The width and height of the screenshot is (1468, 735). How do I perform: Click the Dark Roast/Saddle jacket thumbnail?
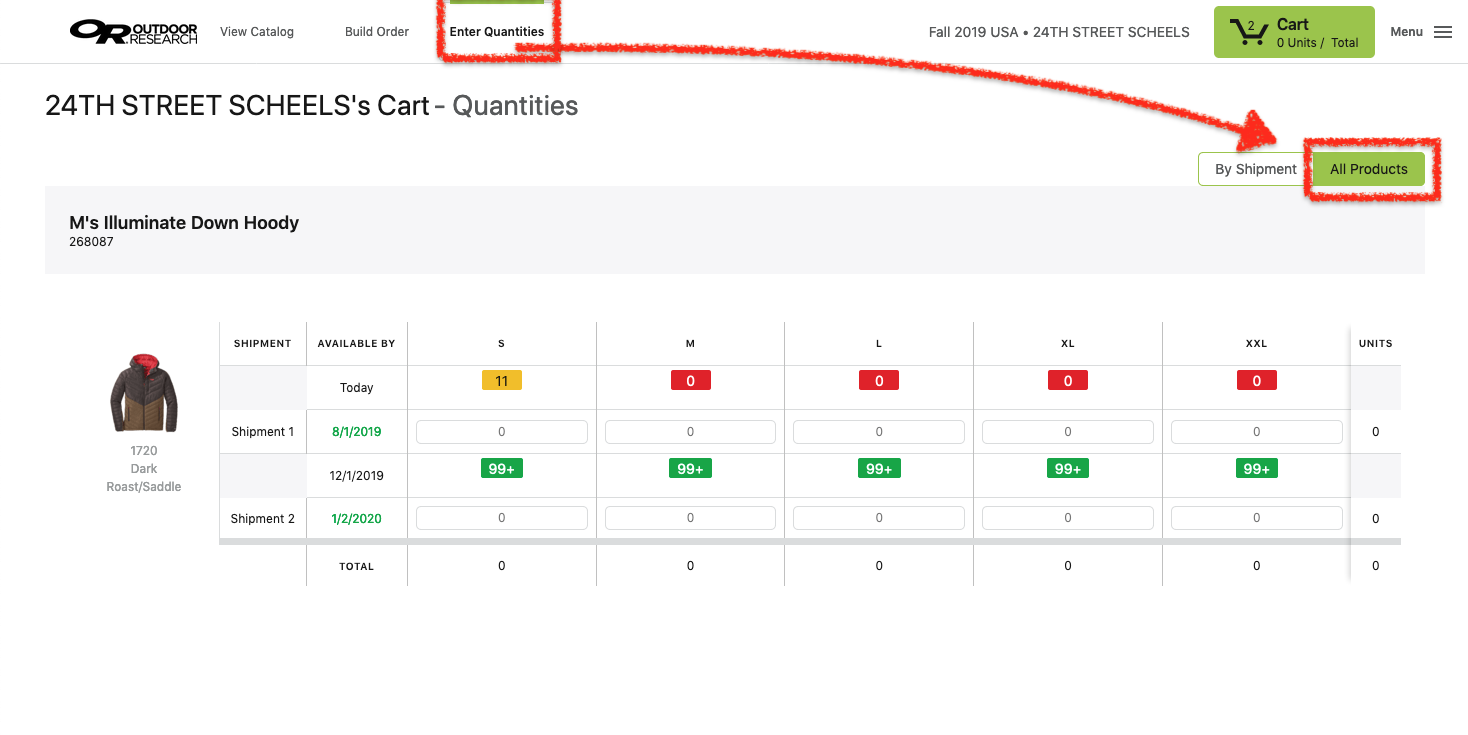143,393
